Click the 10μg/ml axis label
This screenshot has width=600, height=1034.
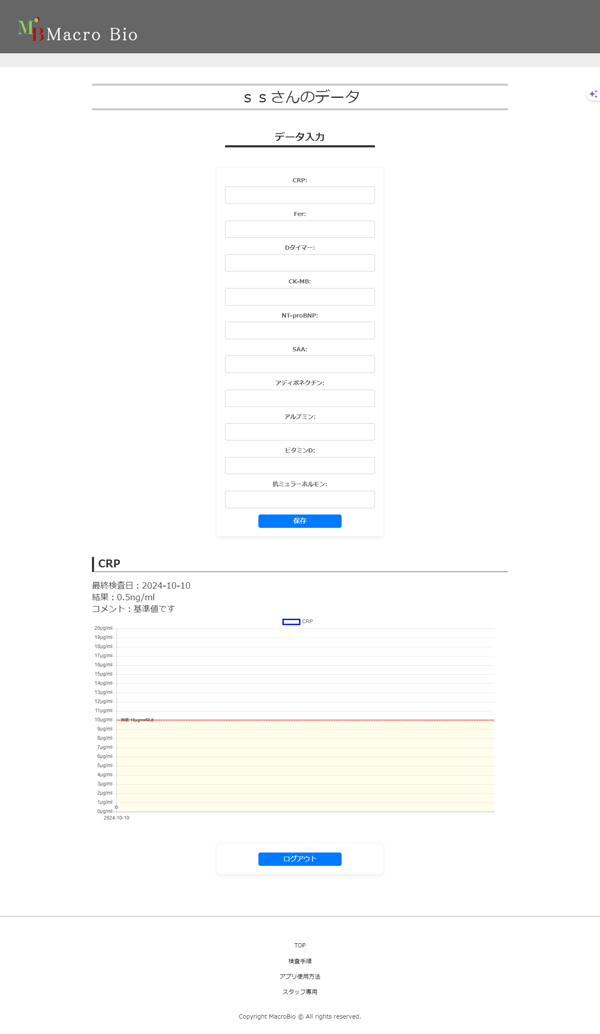point(104,720)
